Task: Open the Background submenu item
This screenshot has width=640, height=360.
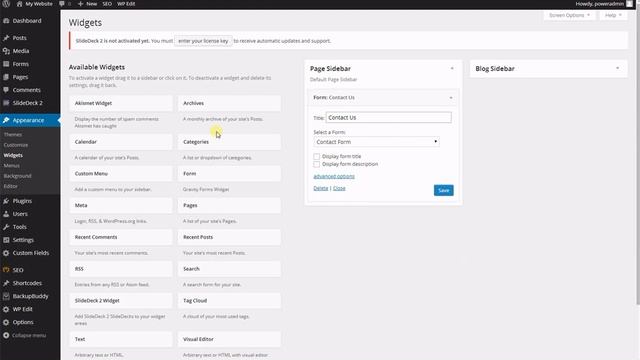Action: tap(18, 176)
